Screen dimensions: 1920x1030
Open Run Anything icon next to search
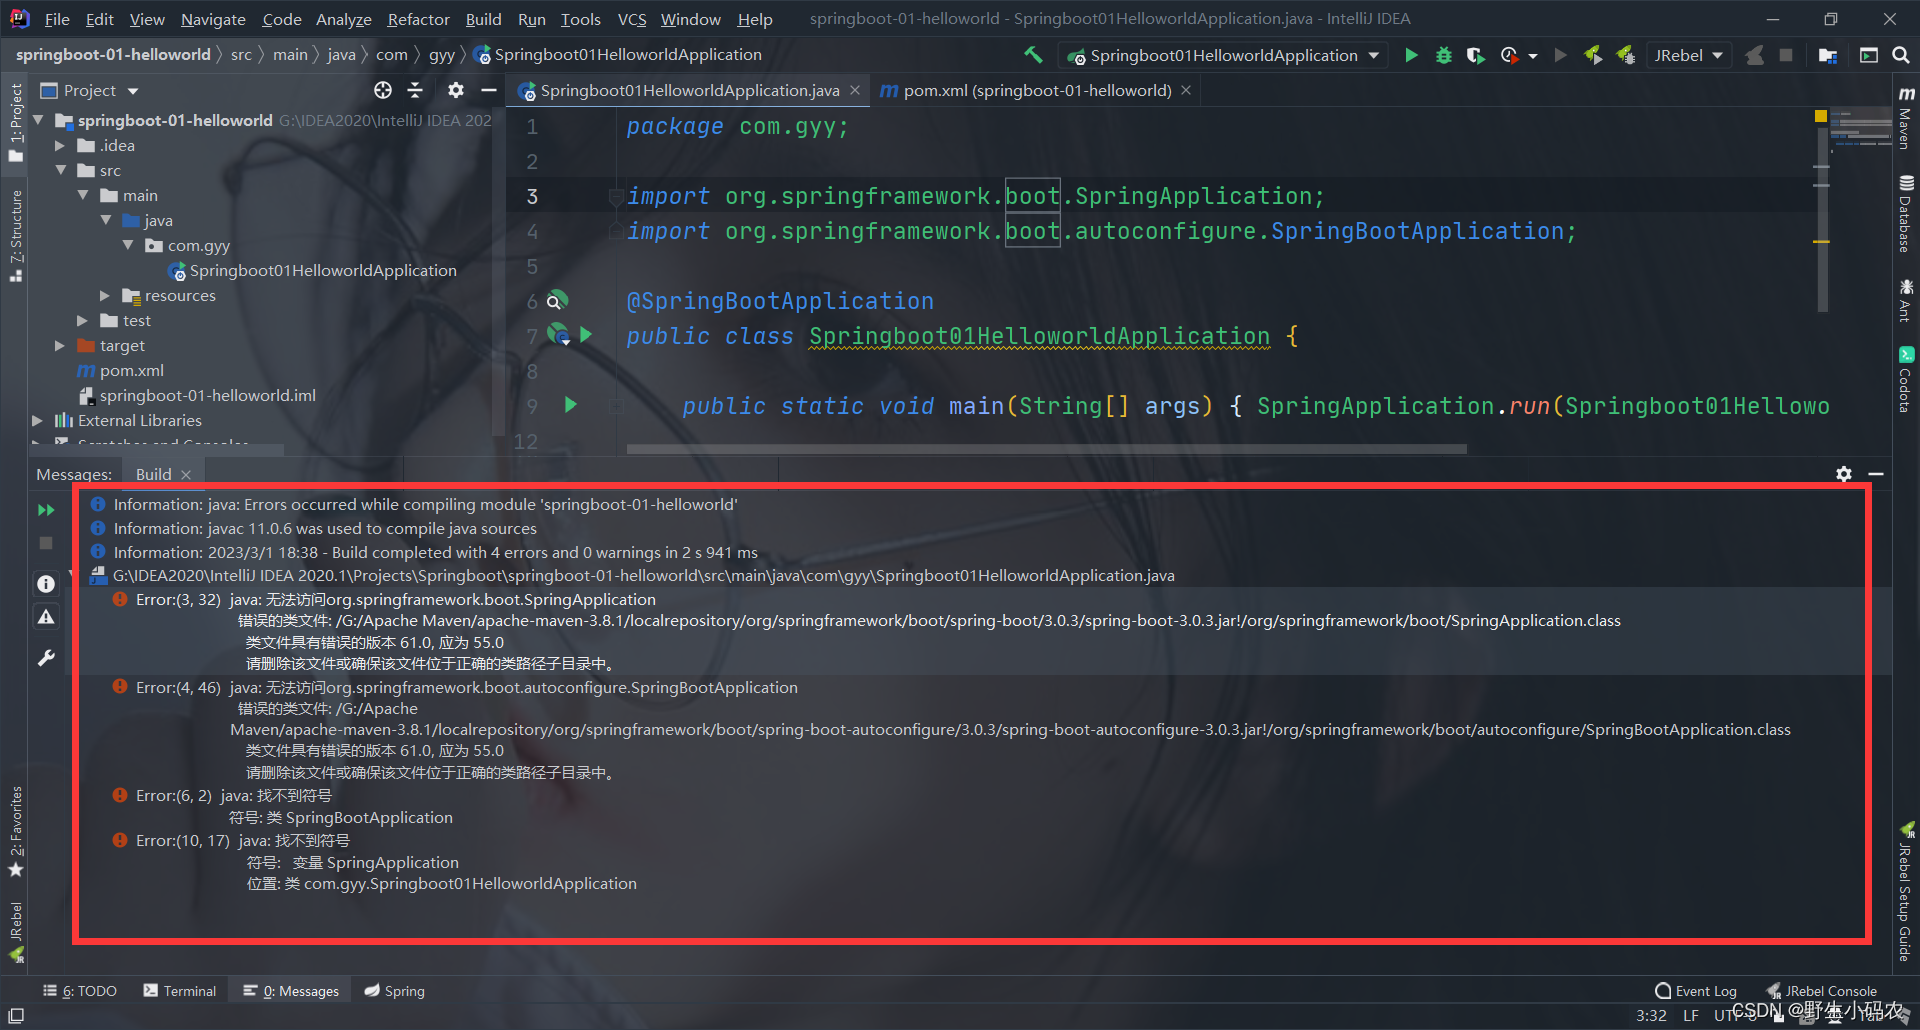(x=1868, y=55)
